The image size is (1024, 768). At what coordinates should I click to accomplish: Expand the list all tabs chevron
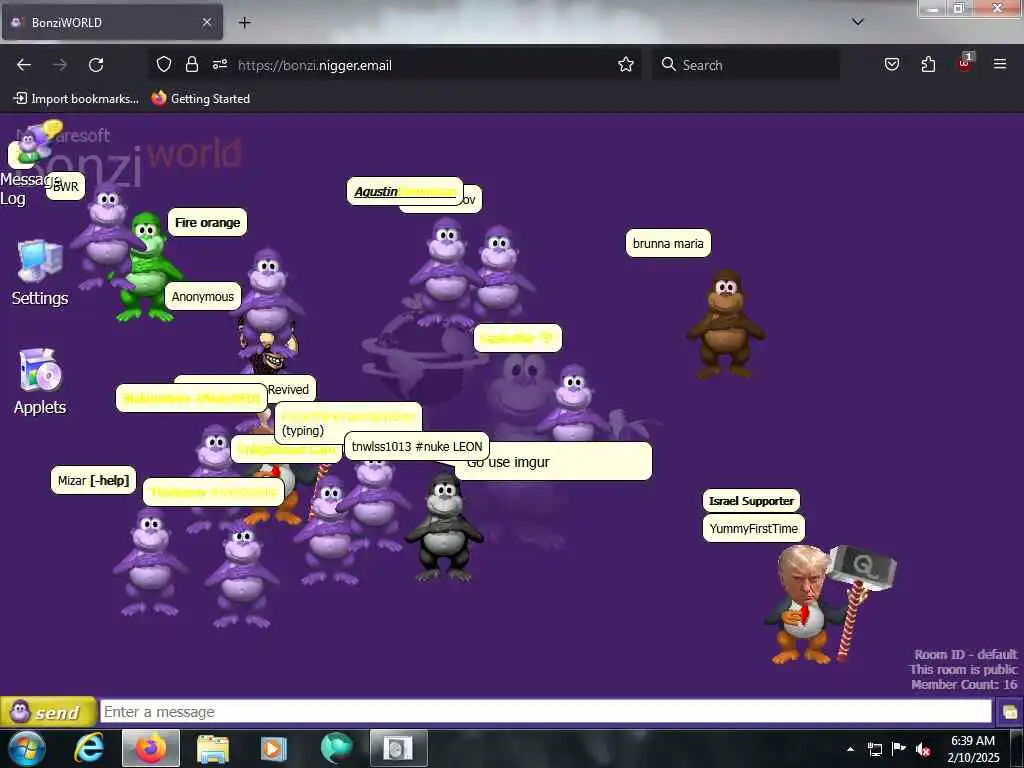pos(858,22)
